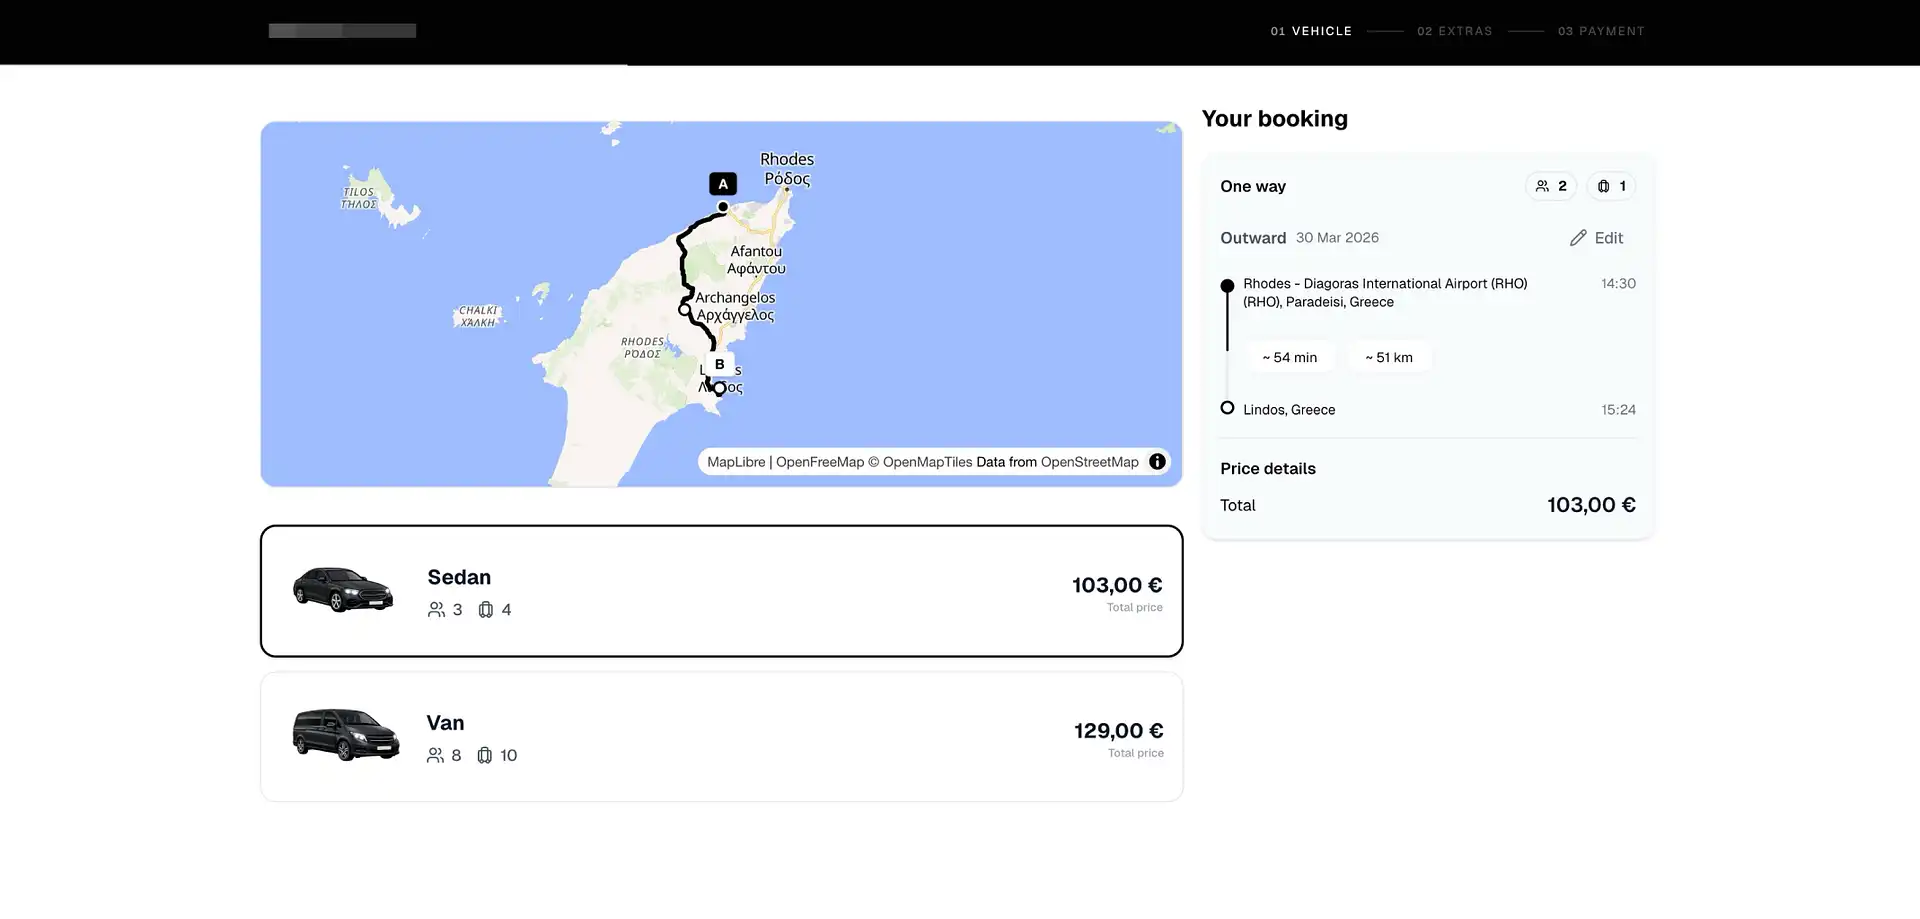Click the ~54 min duration chip

click(1291, 357)
